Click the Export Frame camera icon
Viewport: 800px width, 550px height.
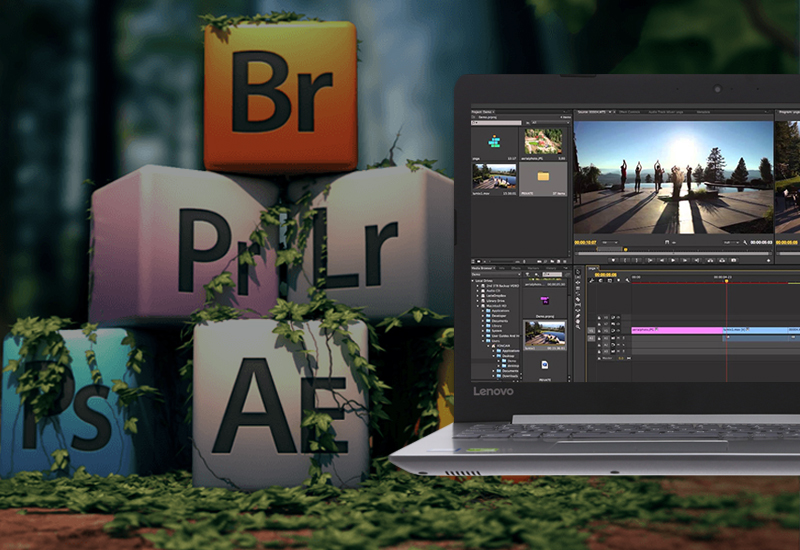(734, 260)
